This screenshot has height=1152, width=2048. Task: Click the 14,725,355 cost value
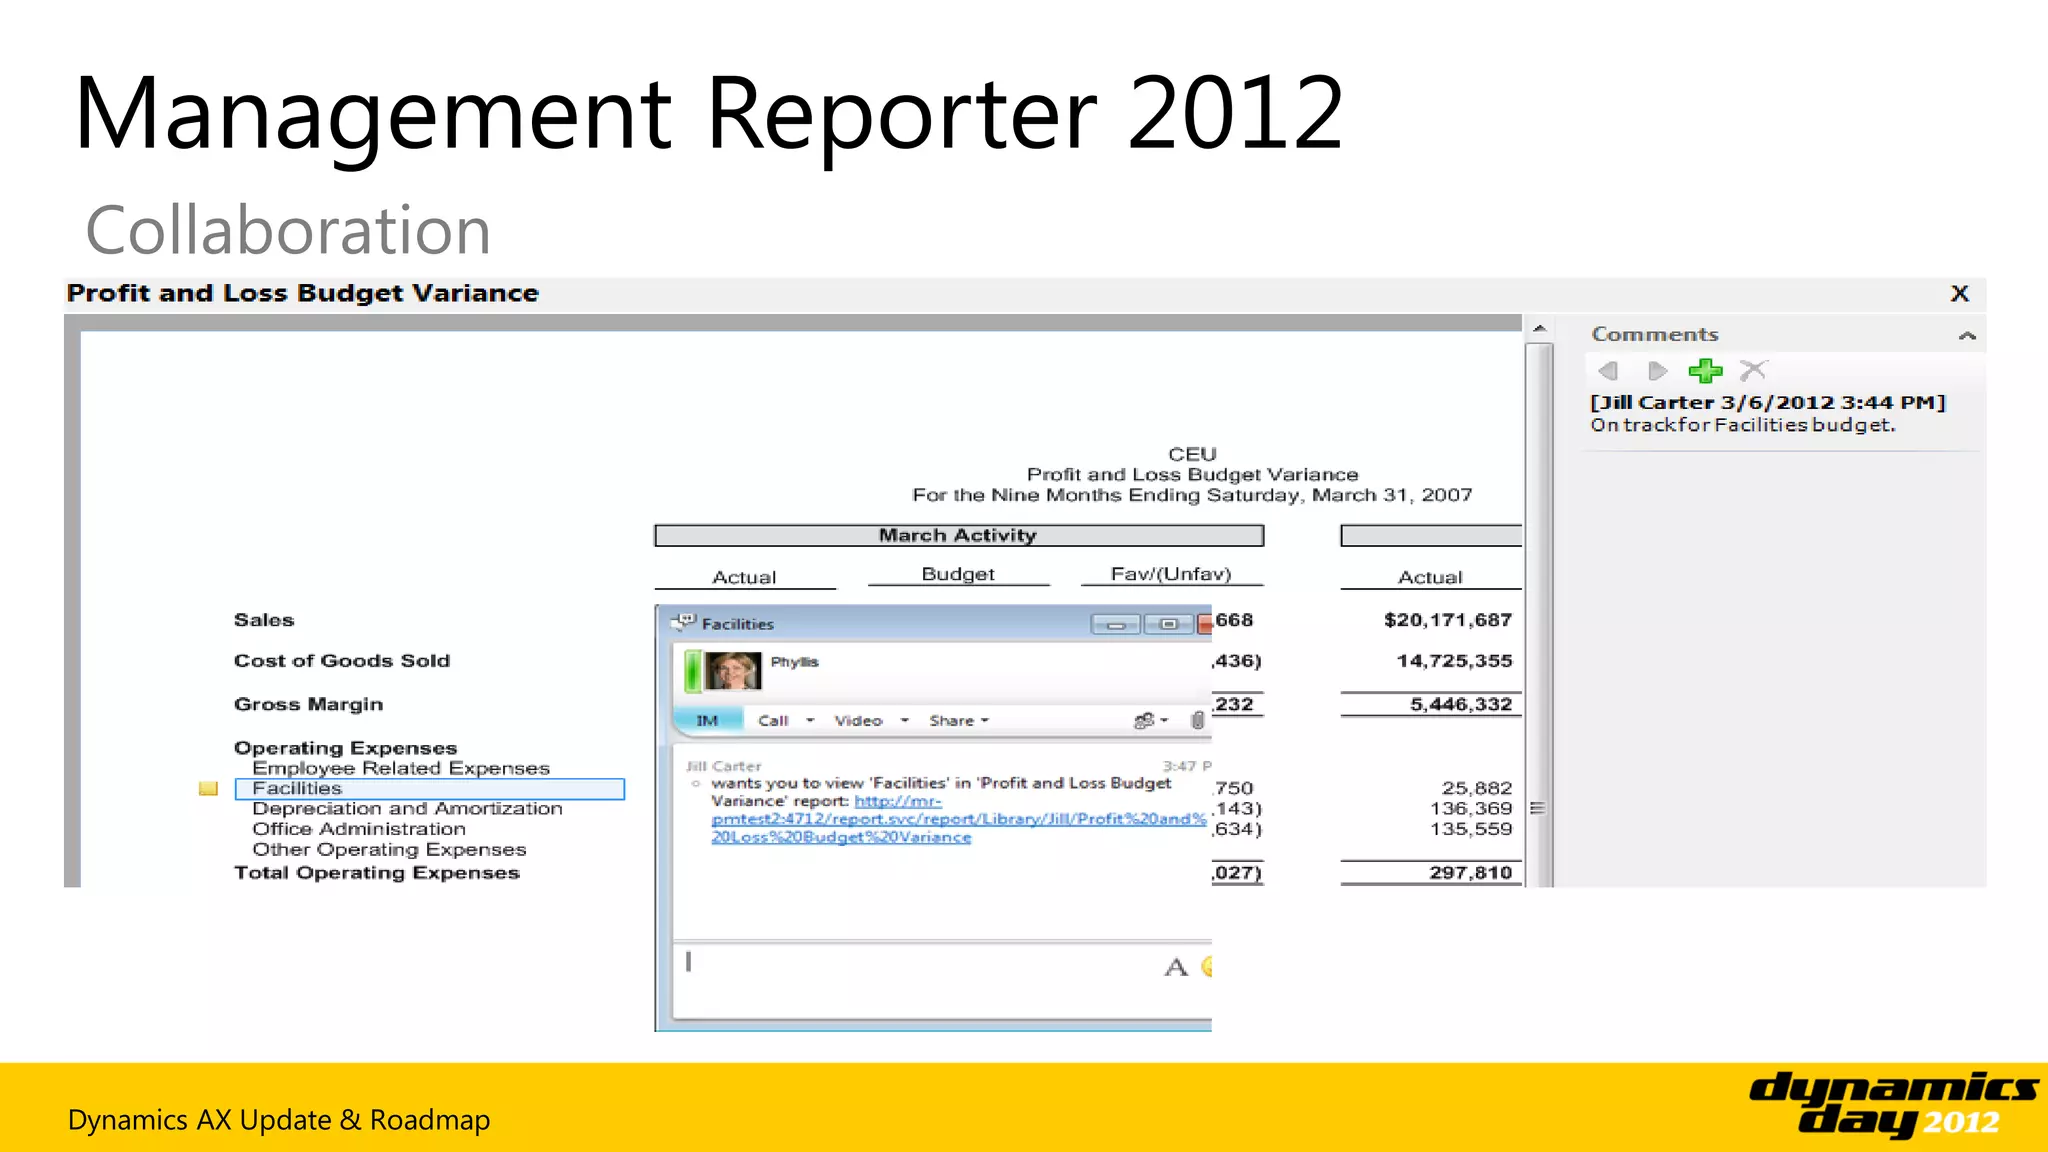1454,661
